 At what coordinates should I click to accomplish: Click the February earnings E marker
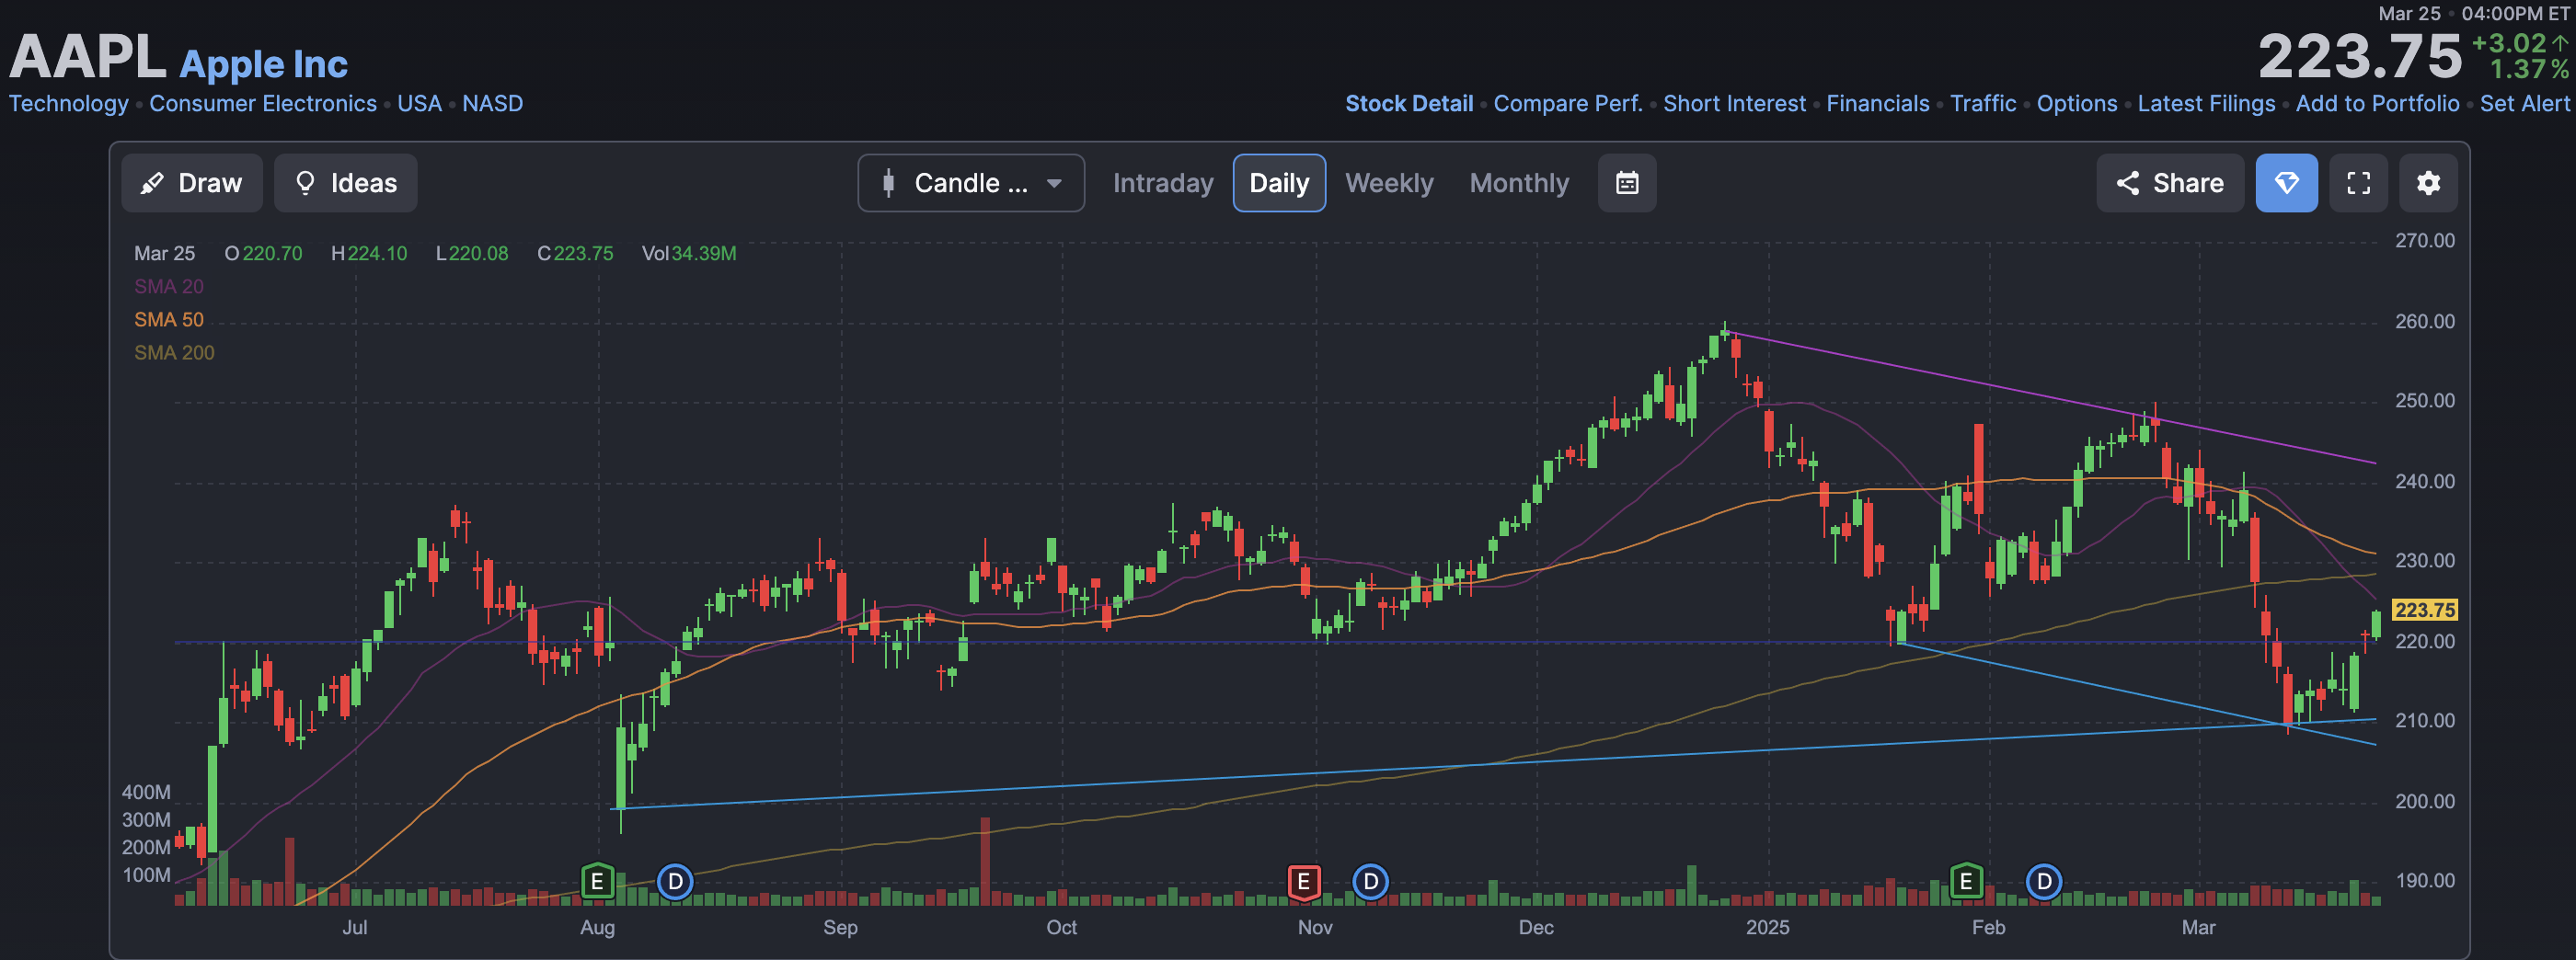1966,881
